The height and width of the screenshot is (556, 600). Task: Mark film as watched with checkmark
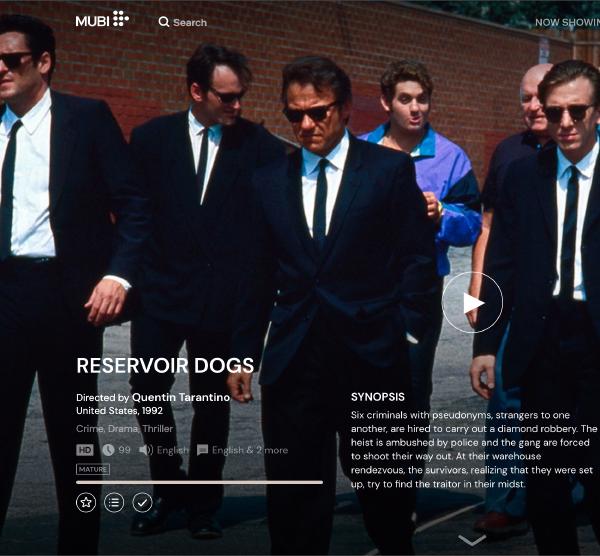(142, 502)
